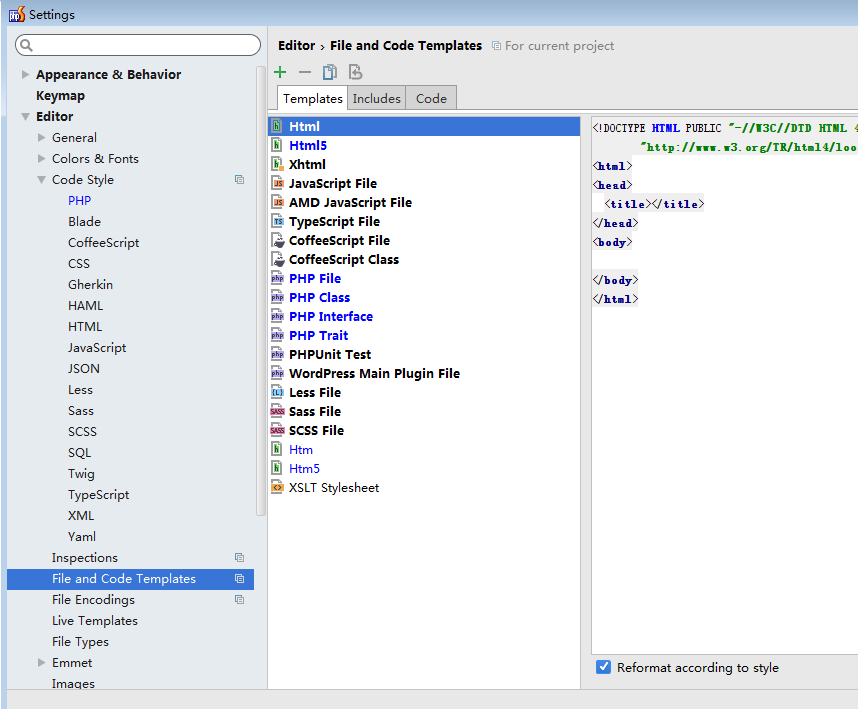Click the AMD JavaScript File icon

(x=277, y=202)
